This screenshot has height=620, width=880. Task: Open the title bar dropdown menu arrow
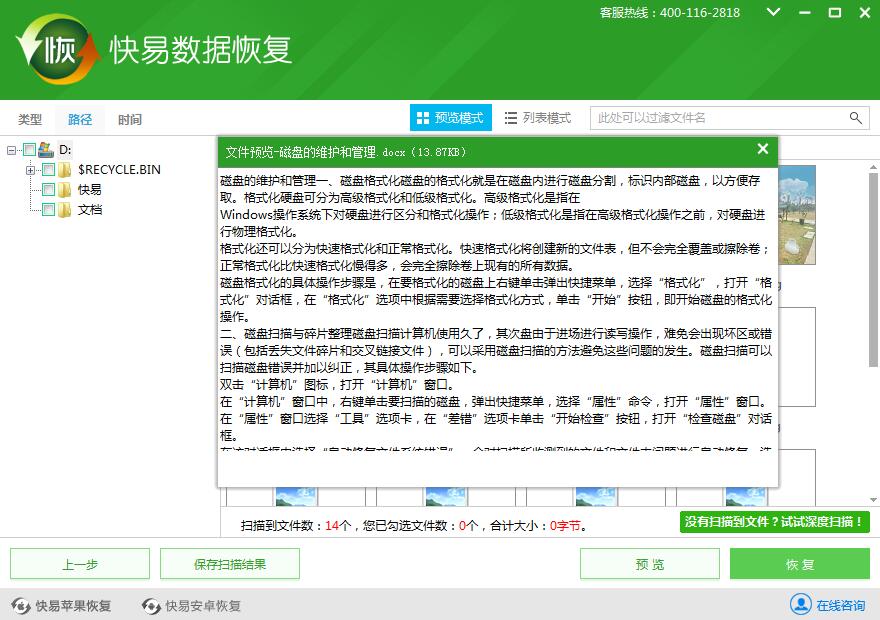click(773, 12)
